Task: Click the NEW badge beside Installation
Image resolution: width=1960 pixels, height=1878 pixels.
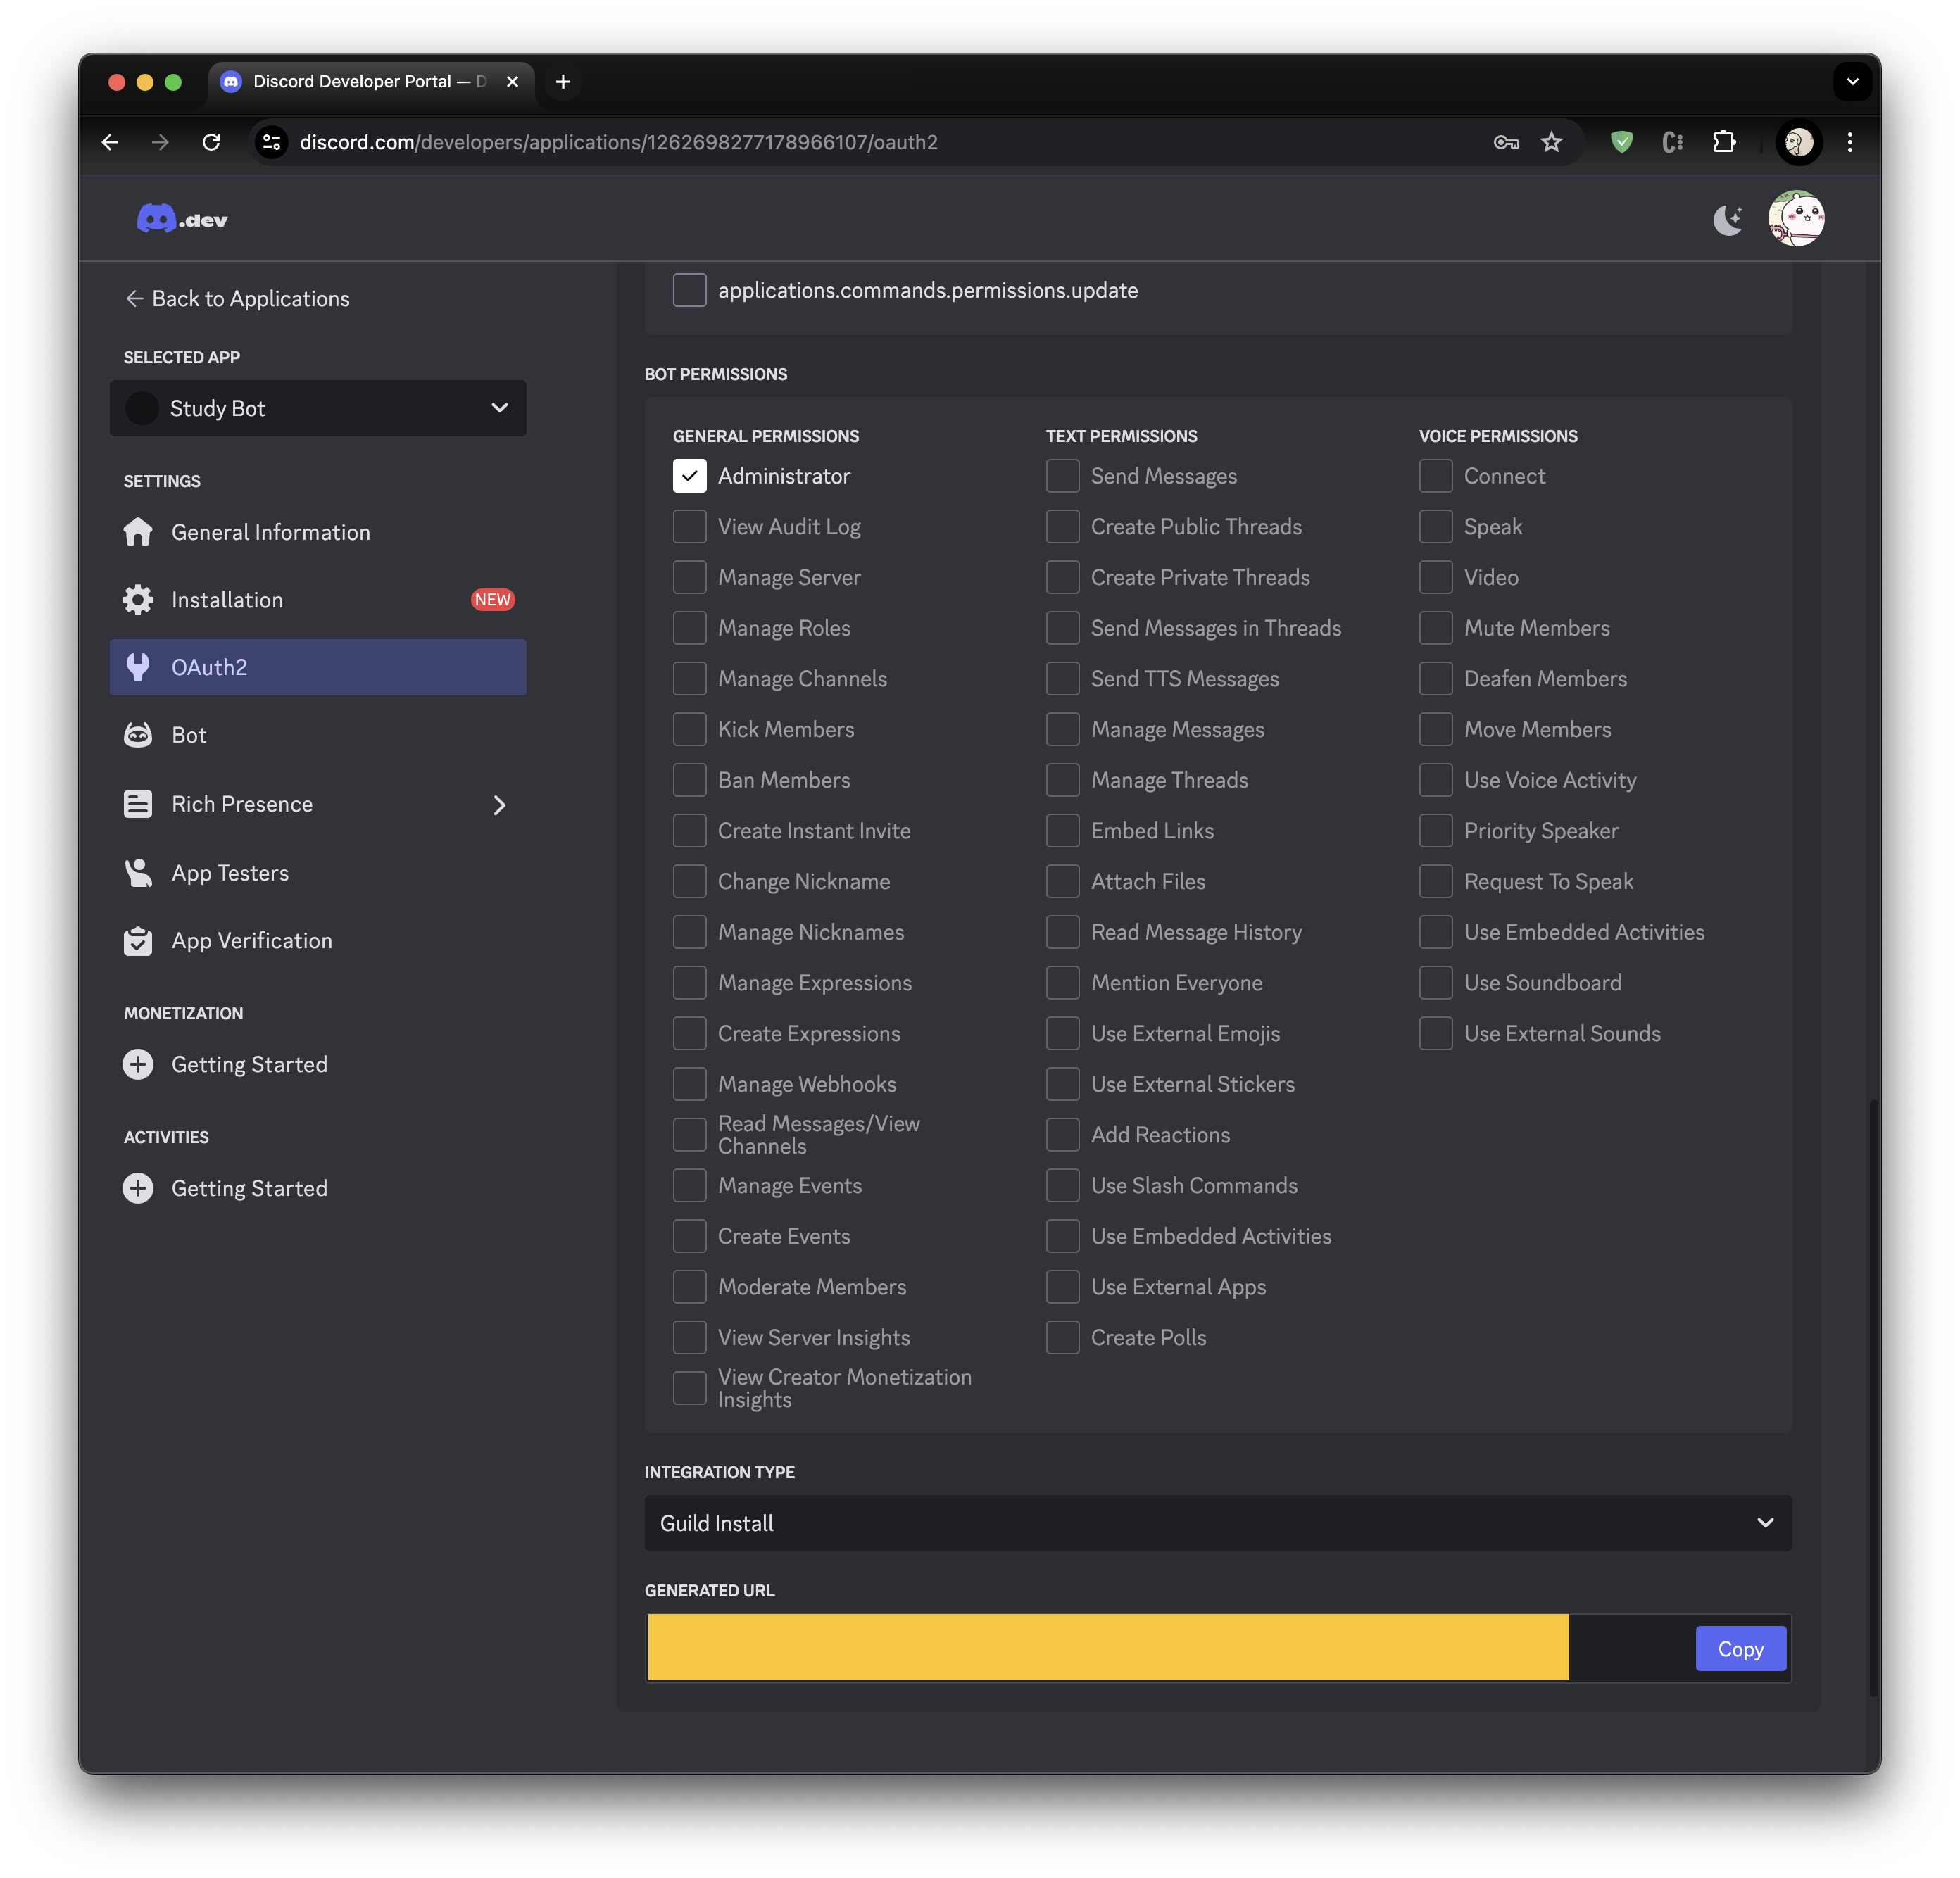Action: (493, 600)
